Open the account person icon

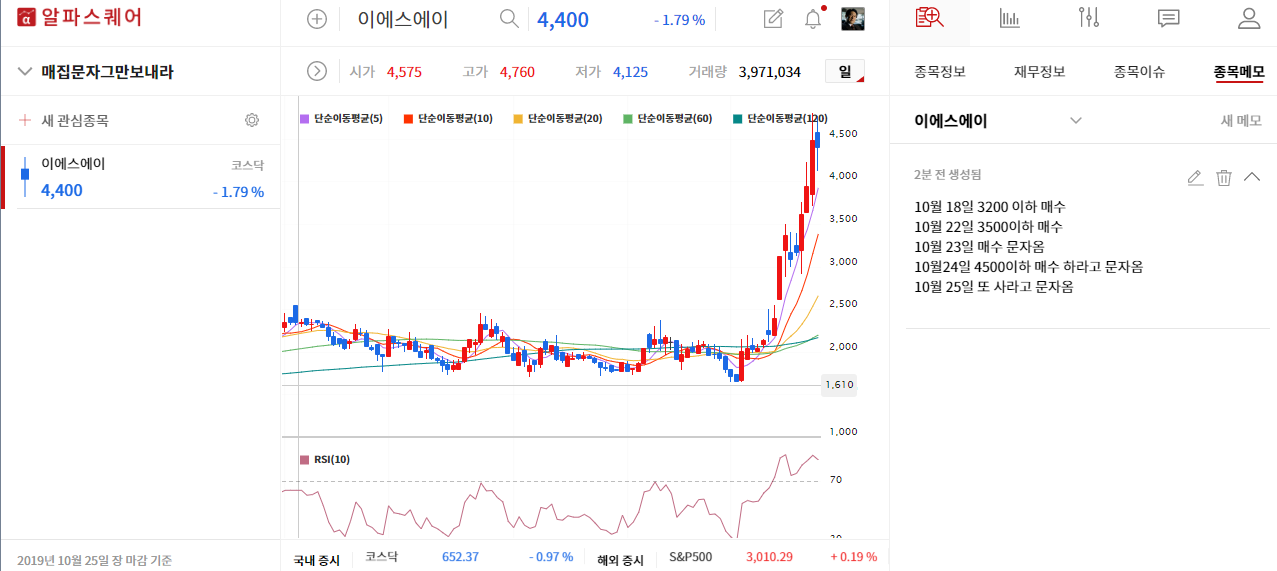pyautogui.click(x=1249, y=18)
